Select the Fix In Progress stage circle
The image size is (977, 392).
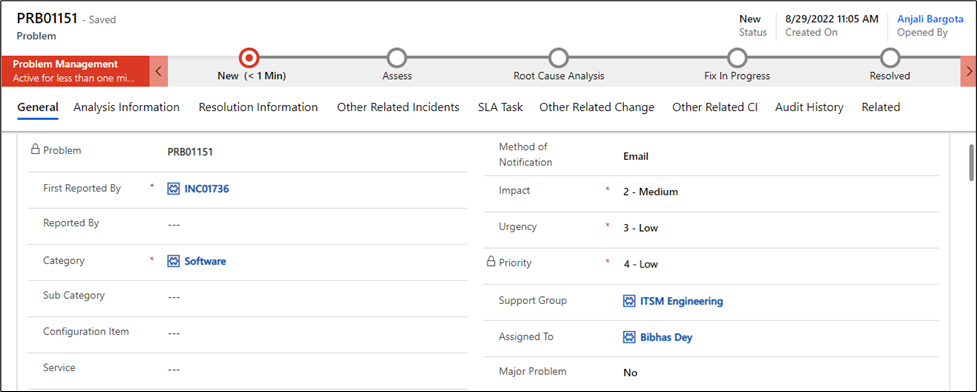coord(737,58)
